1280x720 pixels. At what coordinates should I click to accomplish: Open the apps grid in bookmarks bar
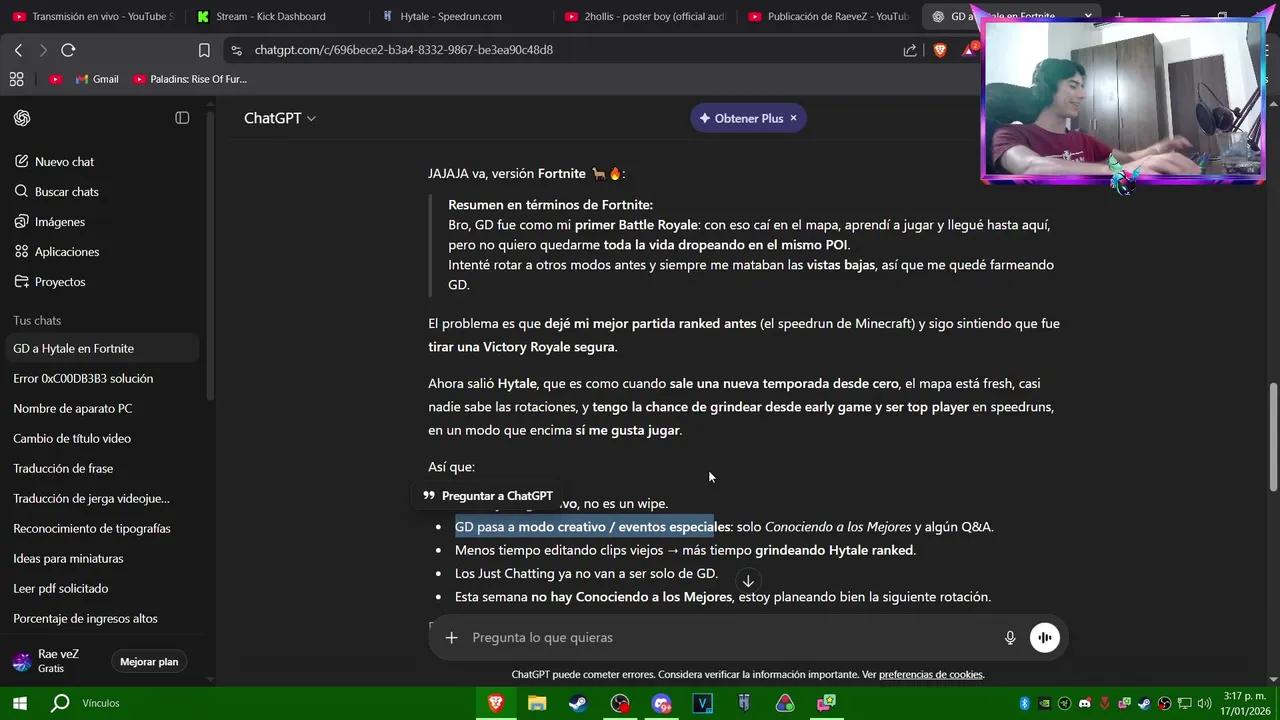pos(16,79)
